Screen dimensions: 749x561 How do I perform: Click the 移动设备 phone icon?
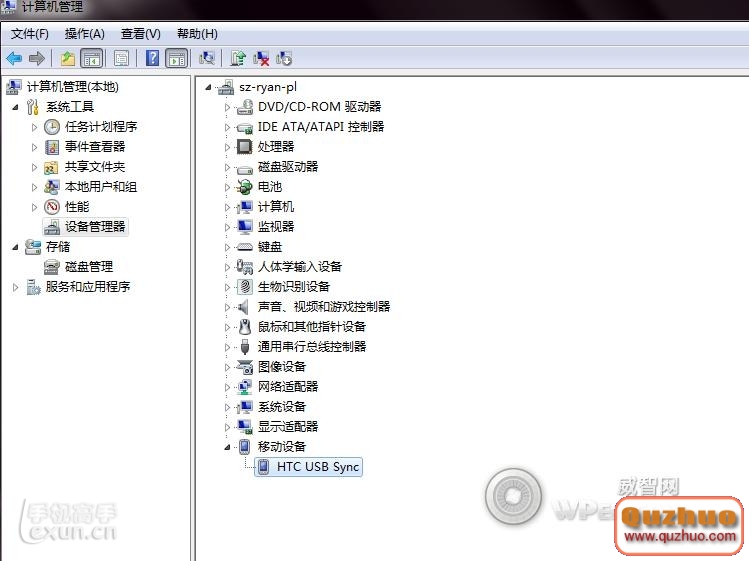click(245, 447)
